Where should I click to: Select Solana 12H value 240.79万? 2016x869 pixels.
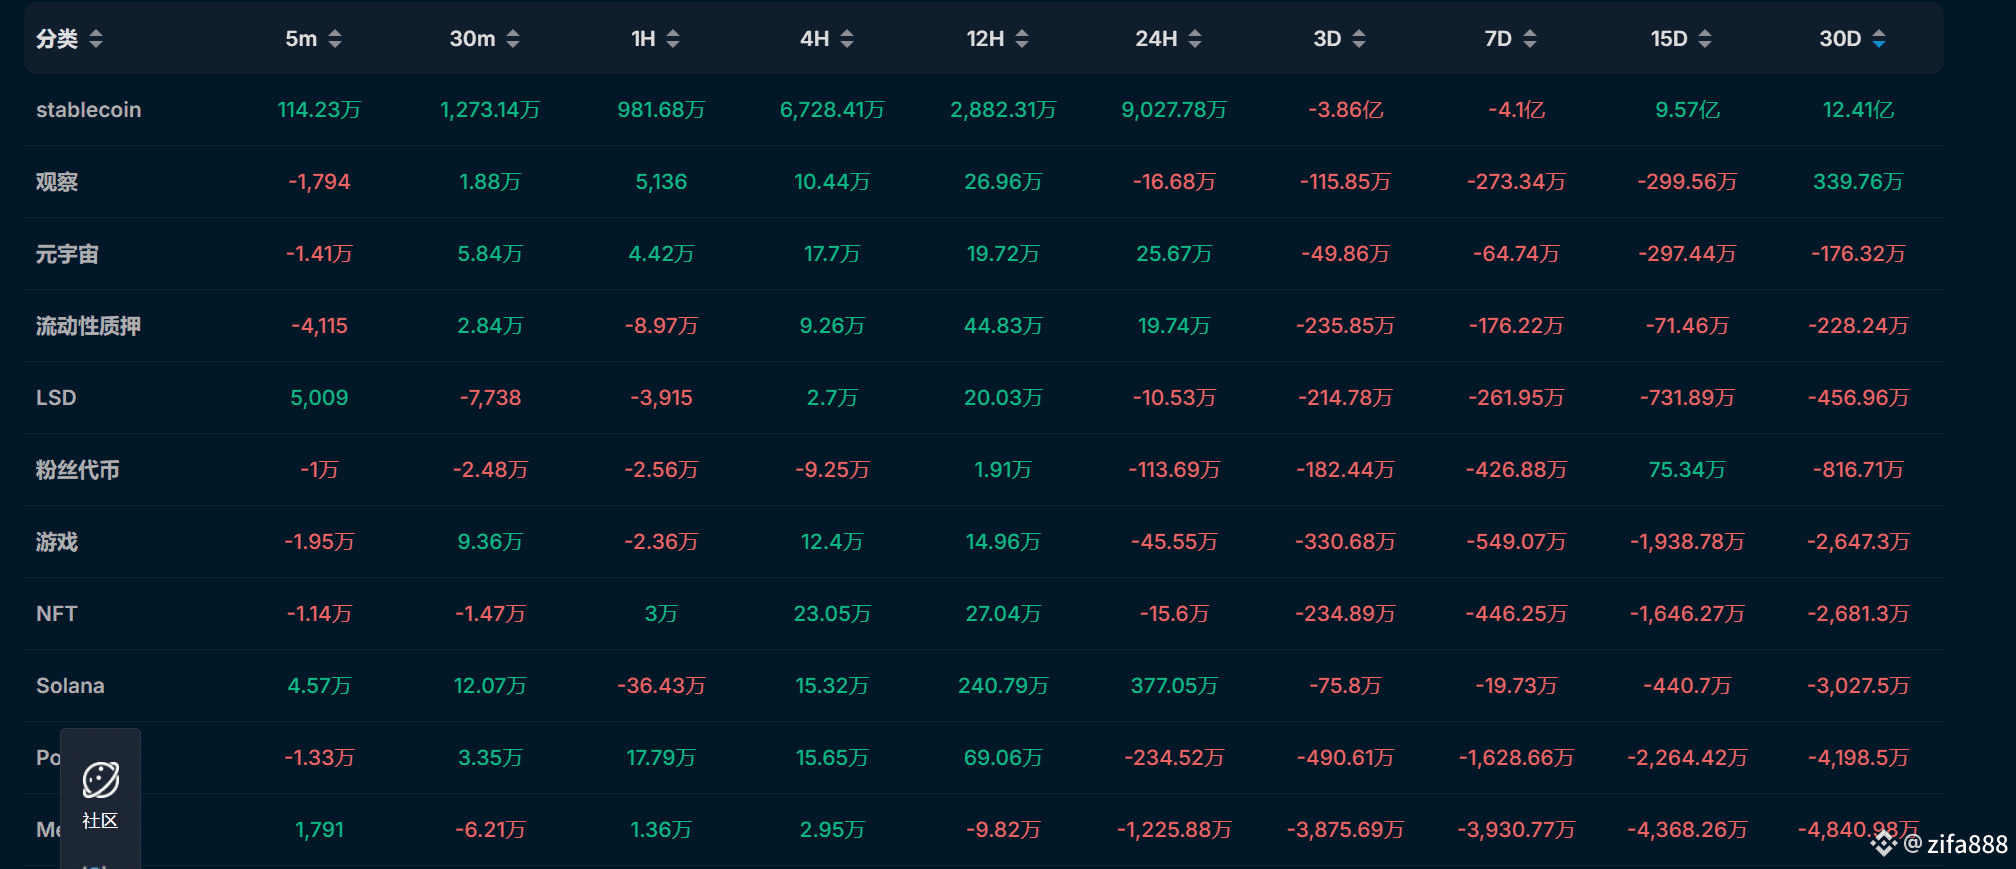1003,686
